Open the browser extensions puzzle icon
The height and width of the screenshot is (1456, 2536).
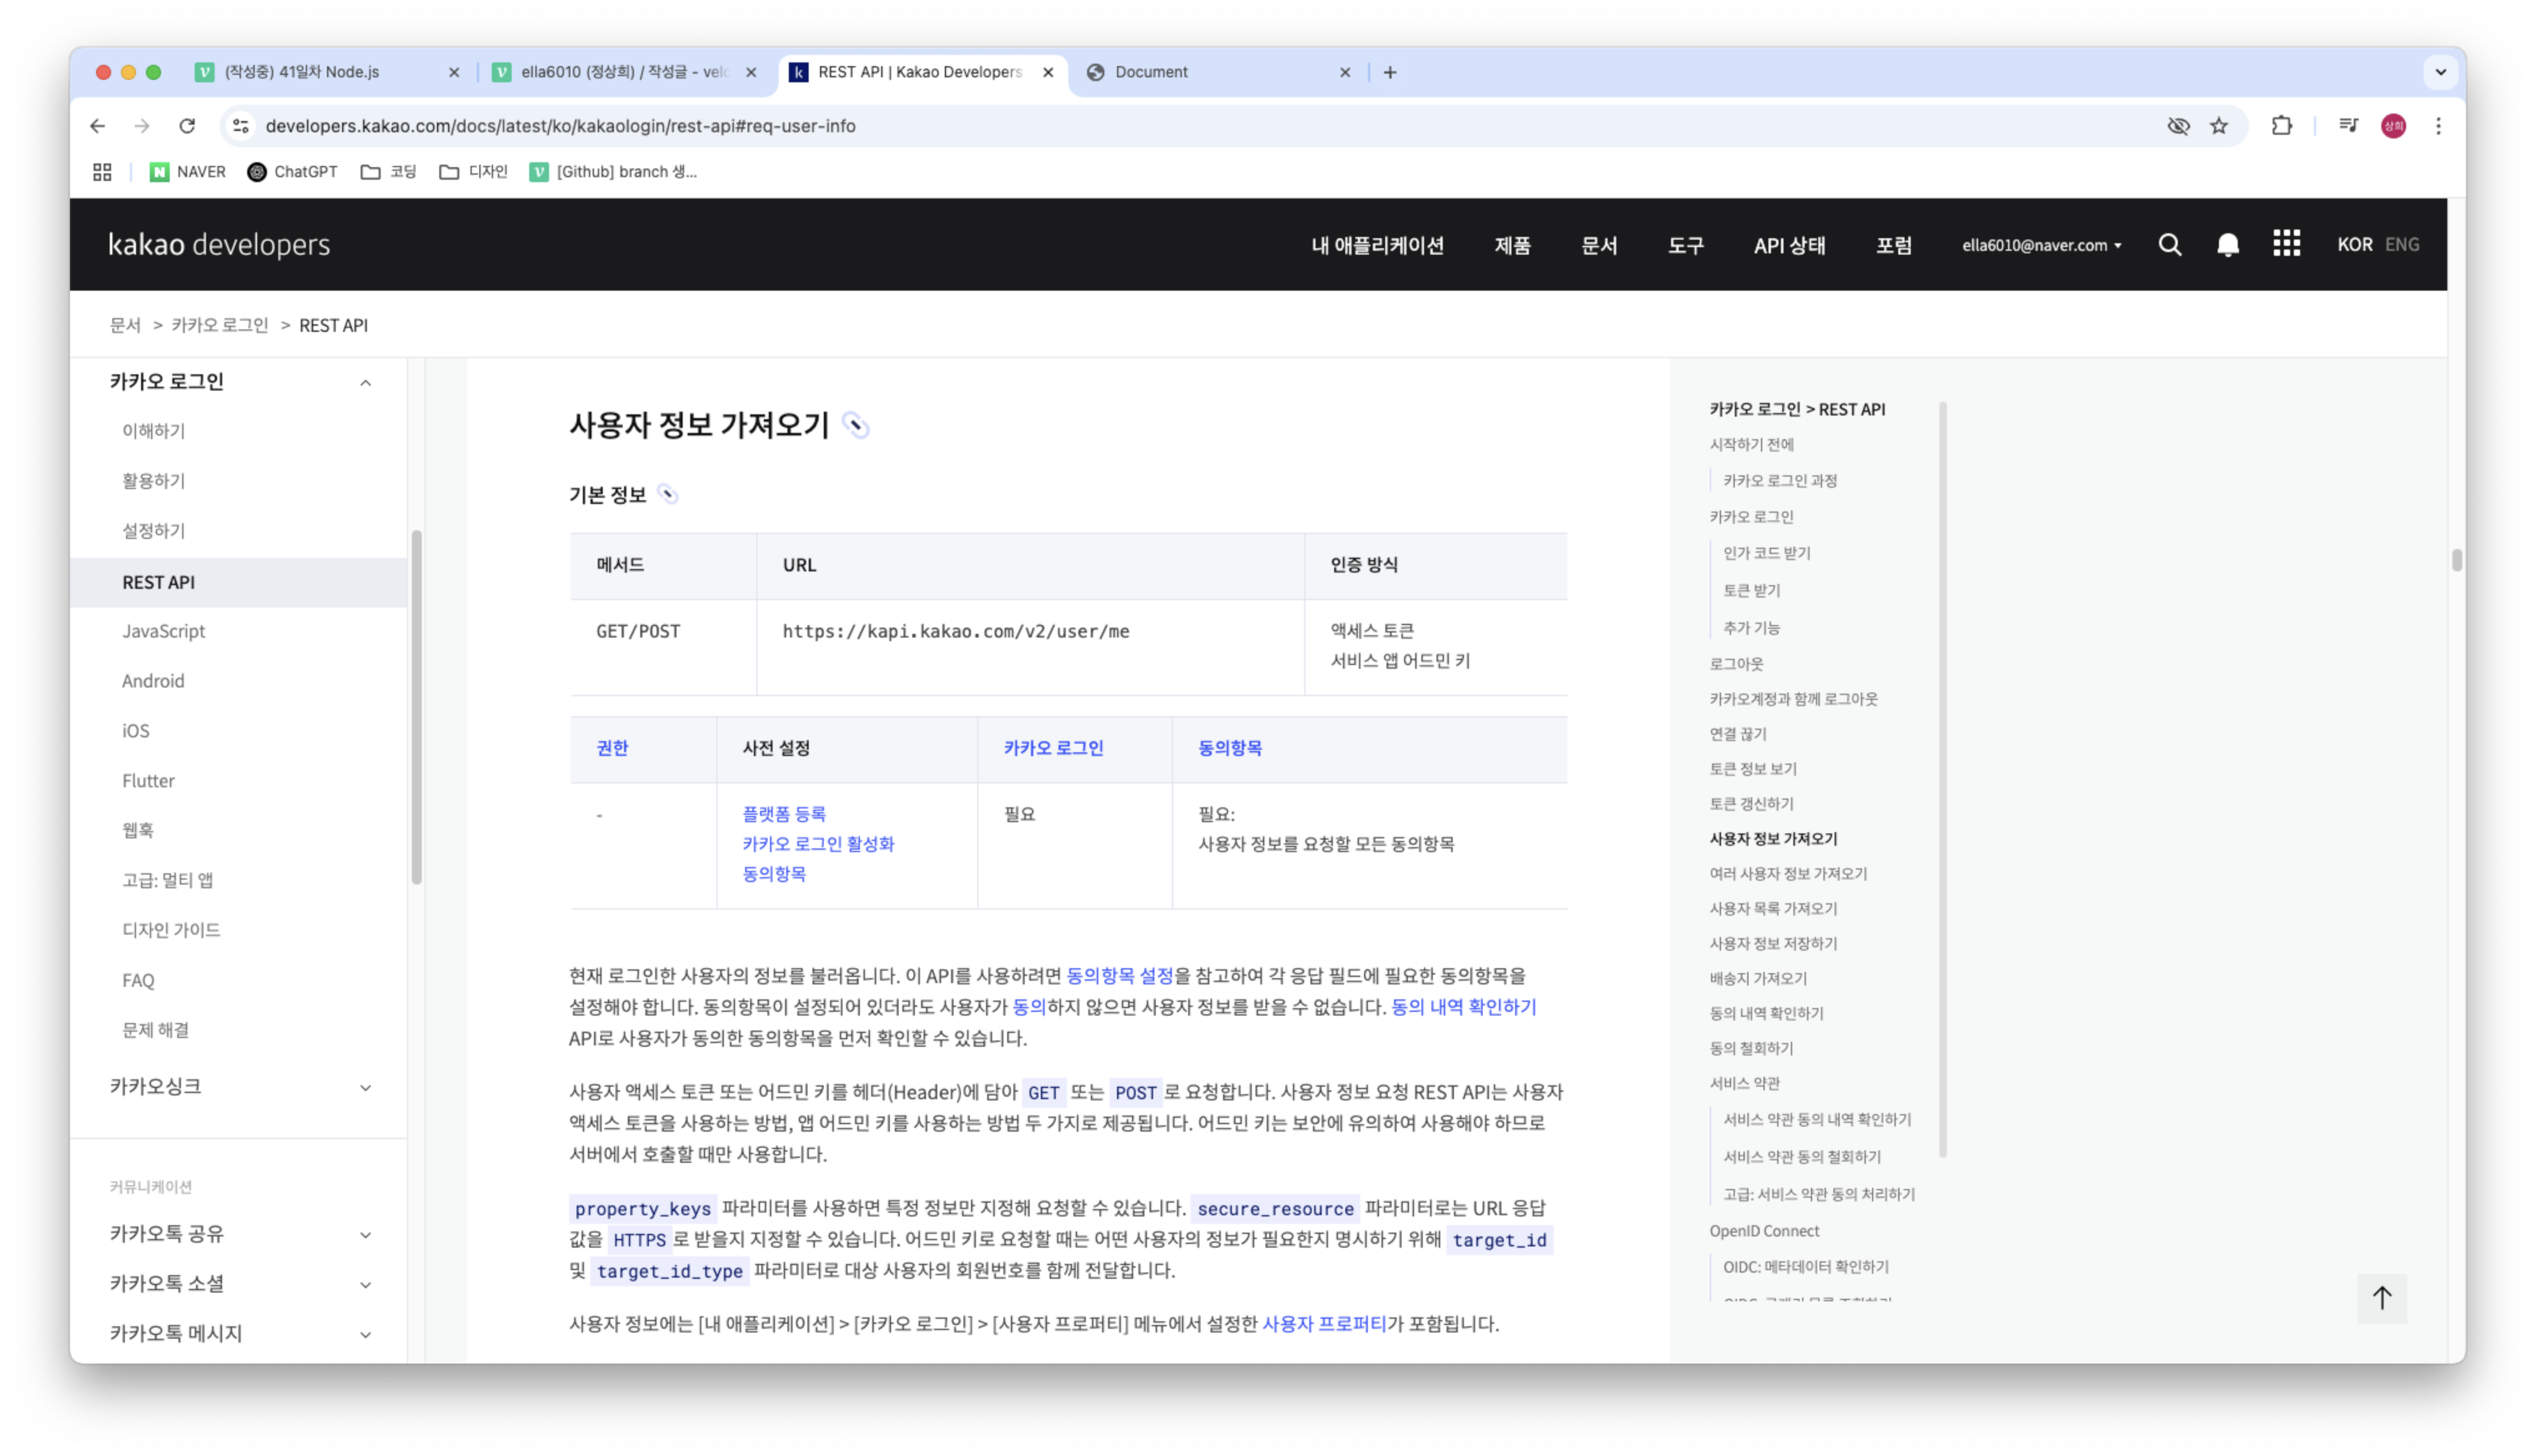click(2281, 126)
